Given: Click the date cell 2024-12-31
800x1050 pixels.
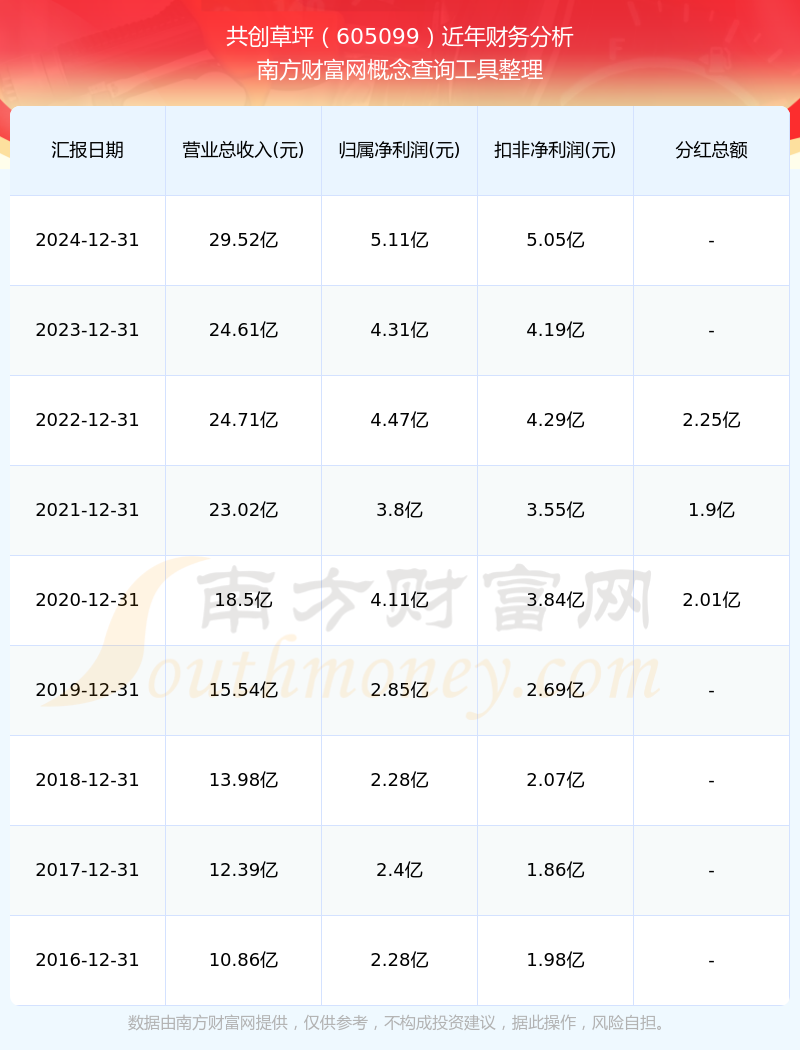Looking at the screenshot, I should point(88,240).
